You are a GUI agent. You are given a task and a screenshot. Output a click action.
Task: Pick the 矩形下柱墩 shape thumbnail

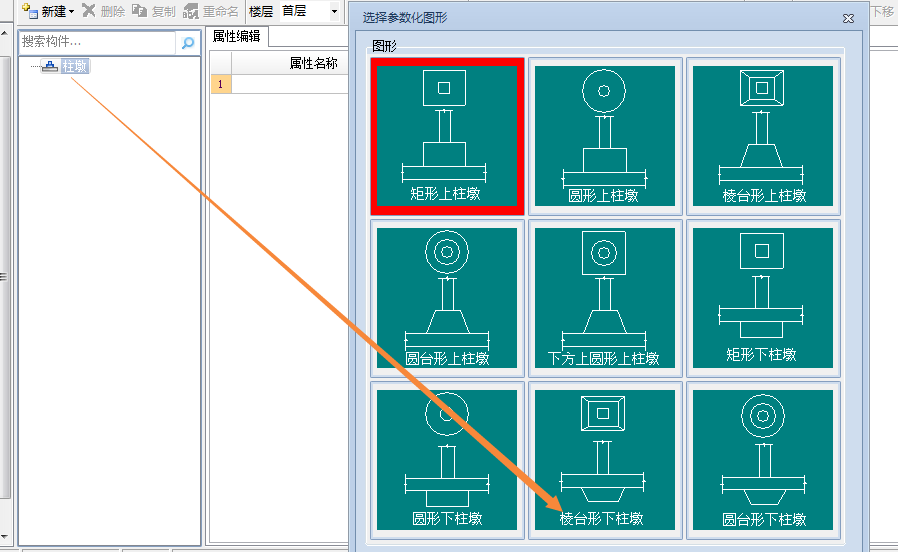pyautogui.click(x=763, y=298)
